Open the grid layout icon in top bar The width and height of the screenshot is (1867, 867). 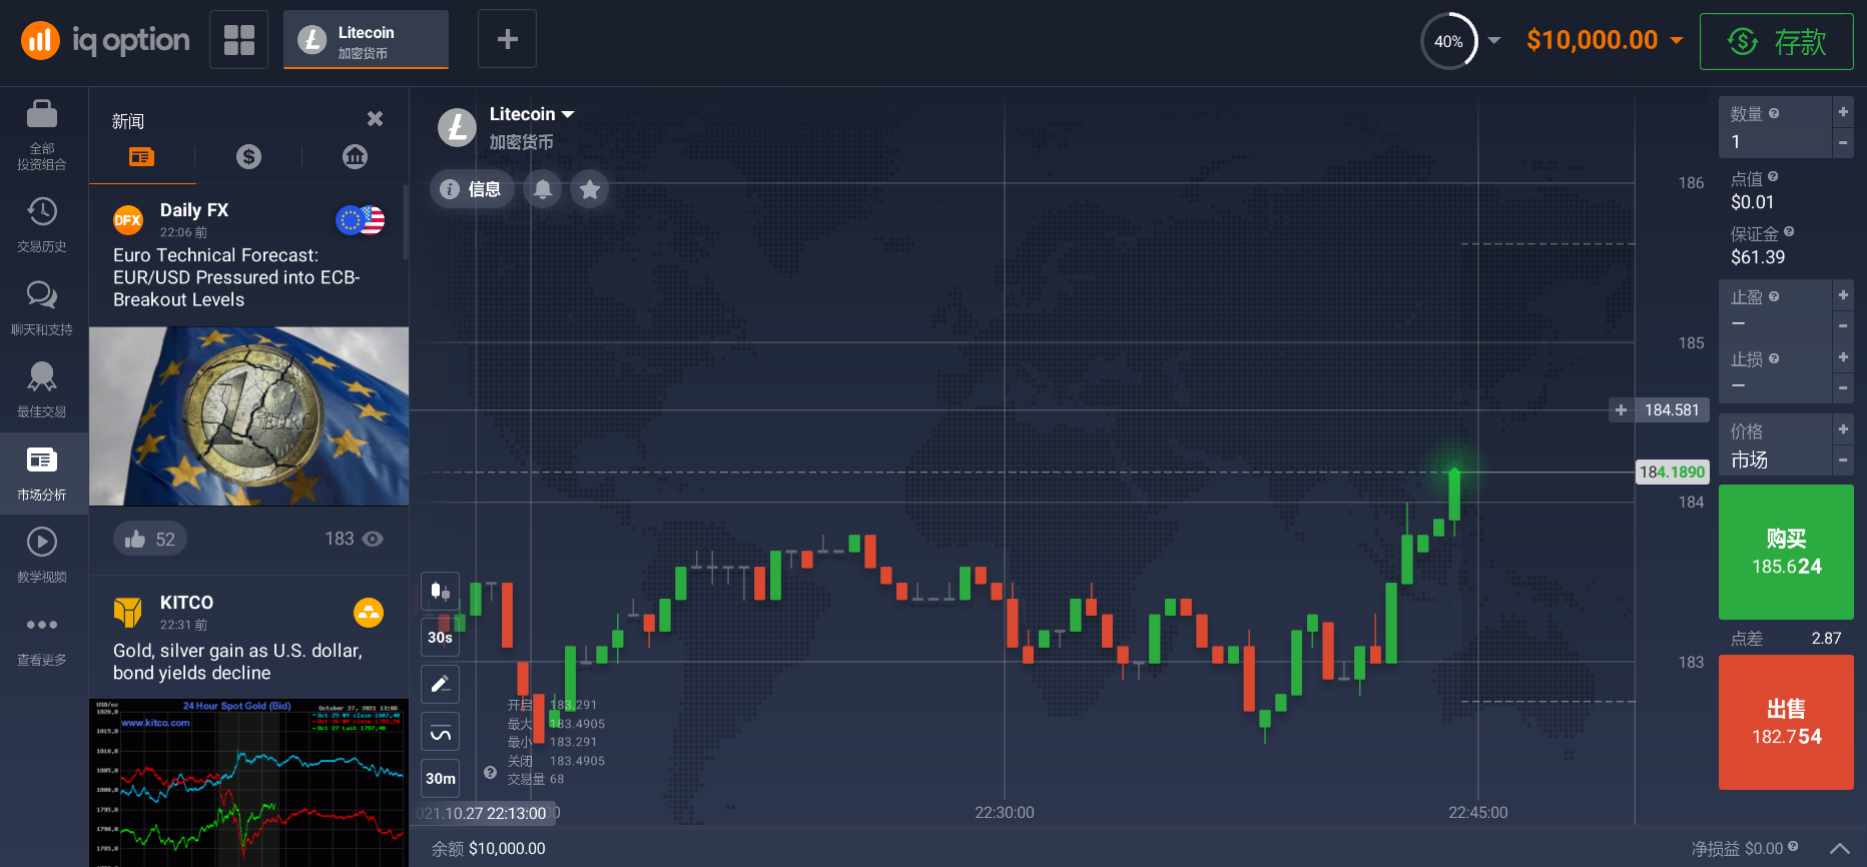click(x=239, y=40)
